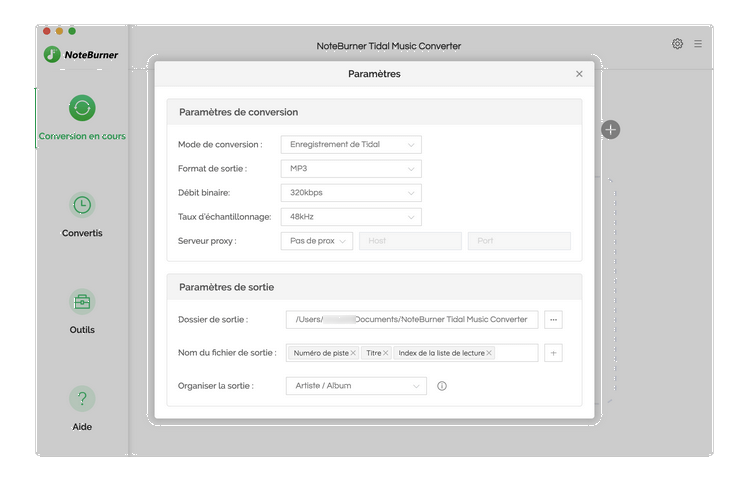Expand the Mode de conversion dropdown

click(x=351, y=144)
